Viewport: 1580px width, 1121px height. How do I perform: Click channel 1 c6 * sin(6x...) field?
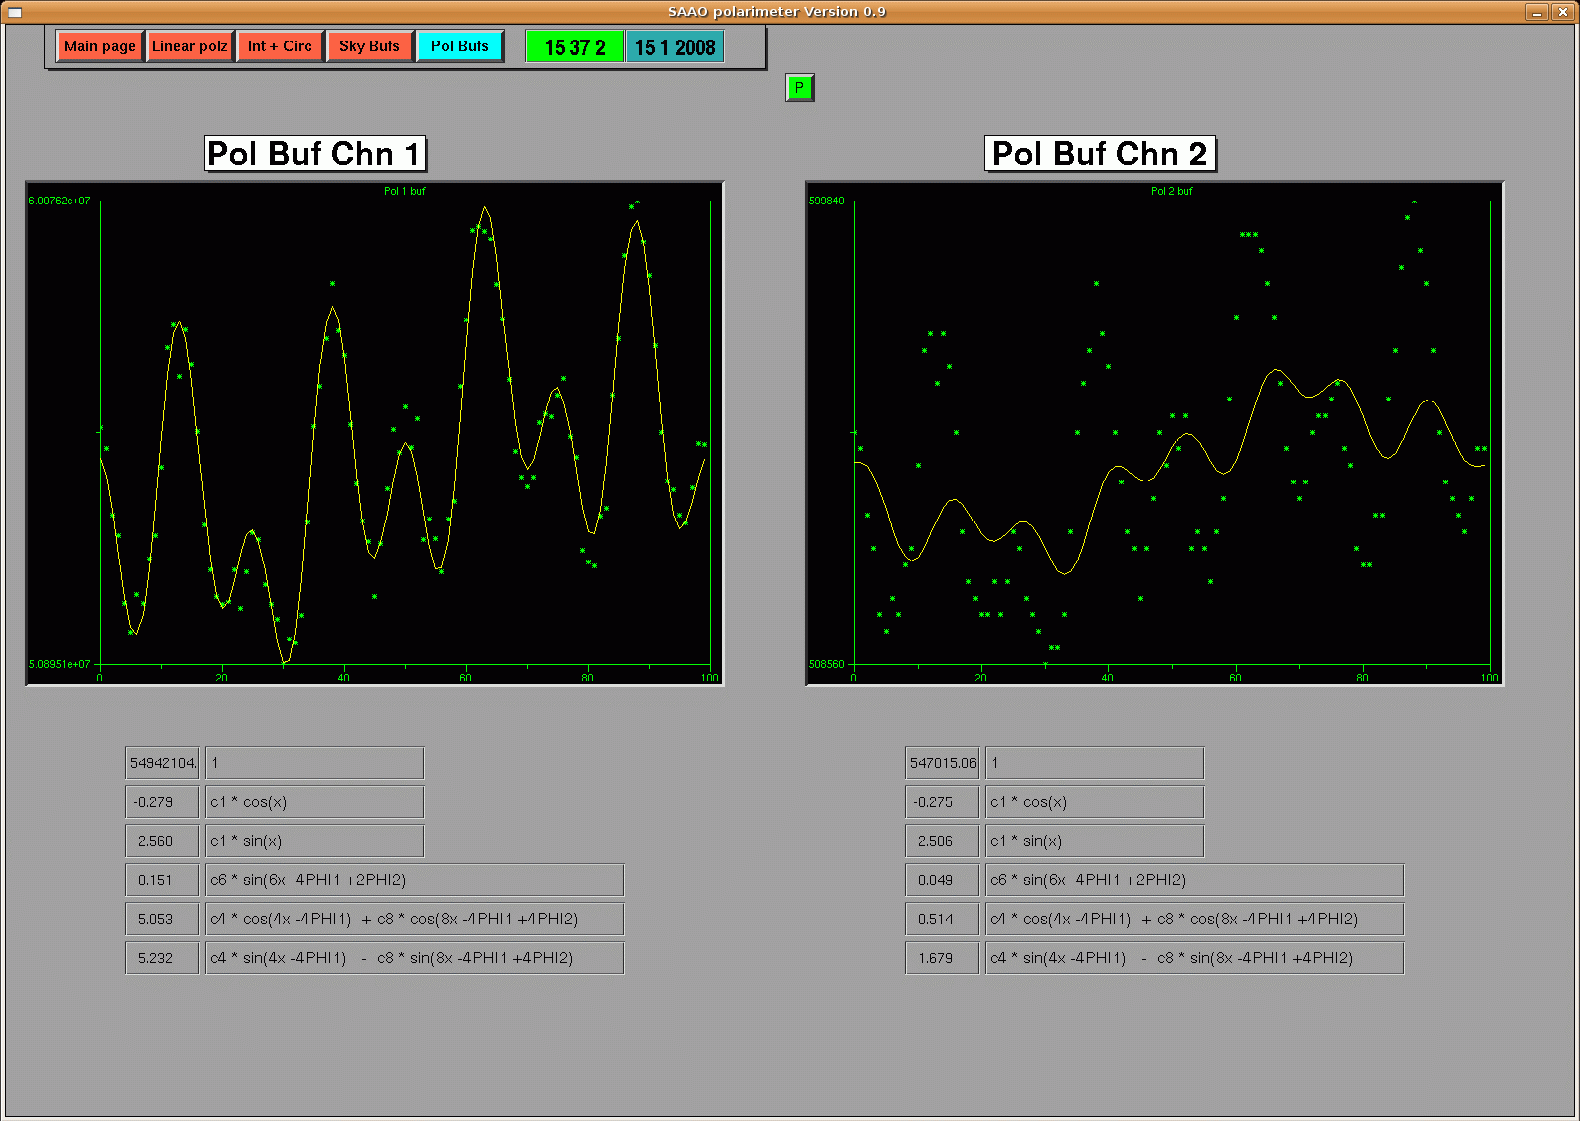[415, 880]
